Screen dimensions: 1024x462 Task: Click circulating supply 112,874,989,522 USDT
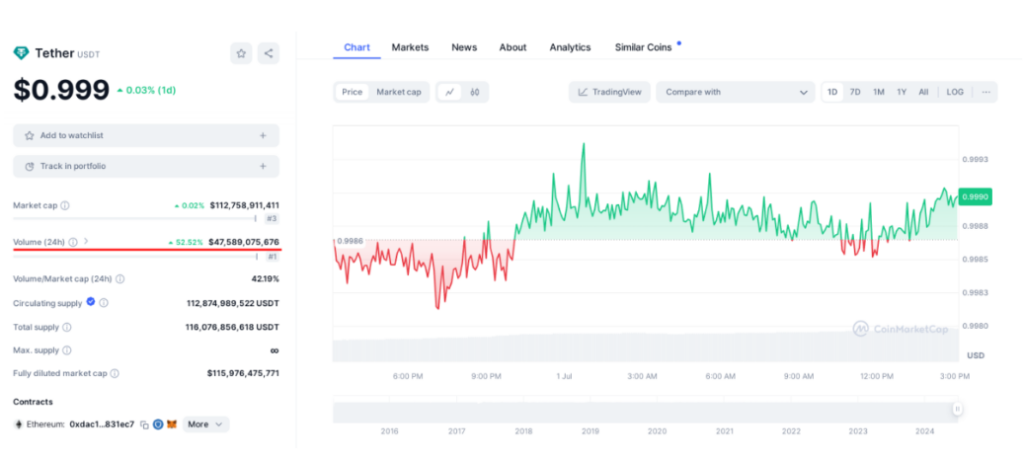233,303
